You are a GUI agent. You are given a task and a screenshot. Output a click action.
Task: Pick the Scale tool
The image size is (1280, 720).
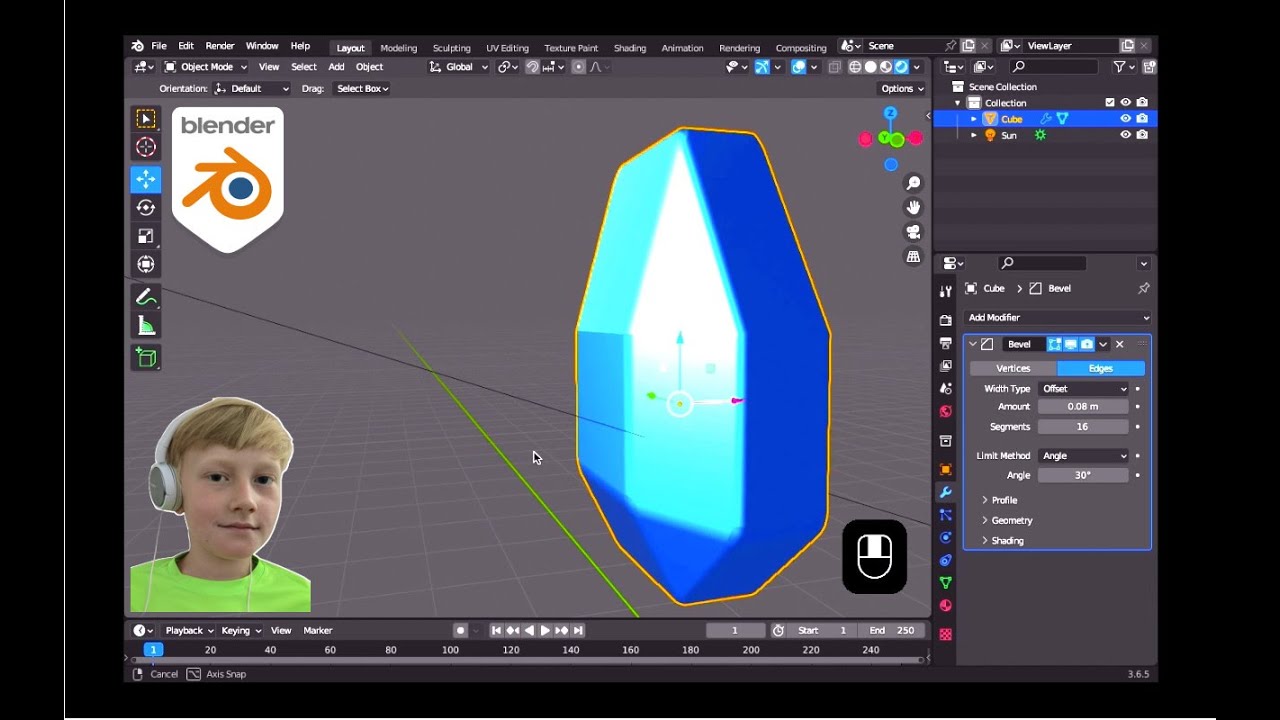click(146, 236)
